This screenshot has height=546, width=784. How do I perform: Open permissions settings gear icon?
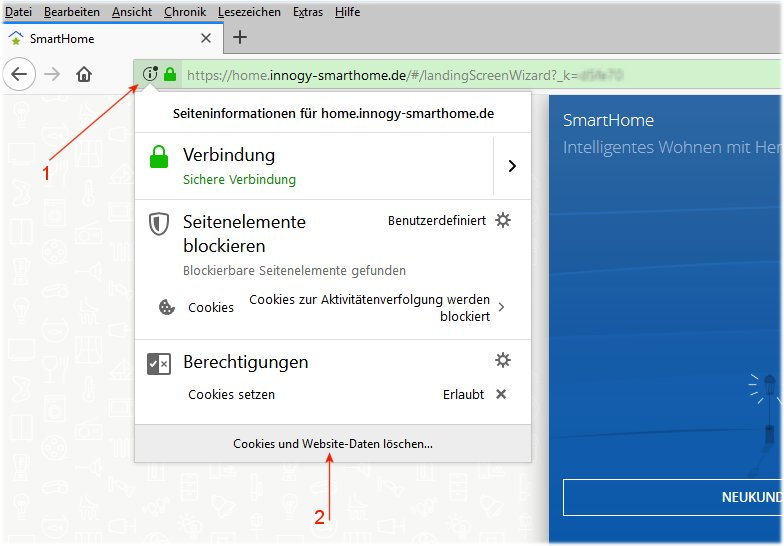point(503,360)
